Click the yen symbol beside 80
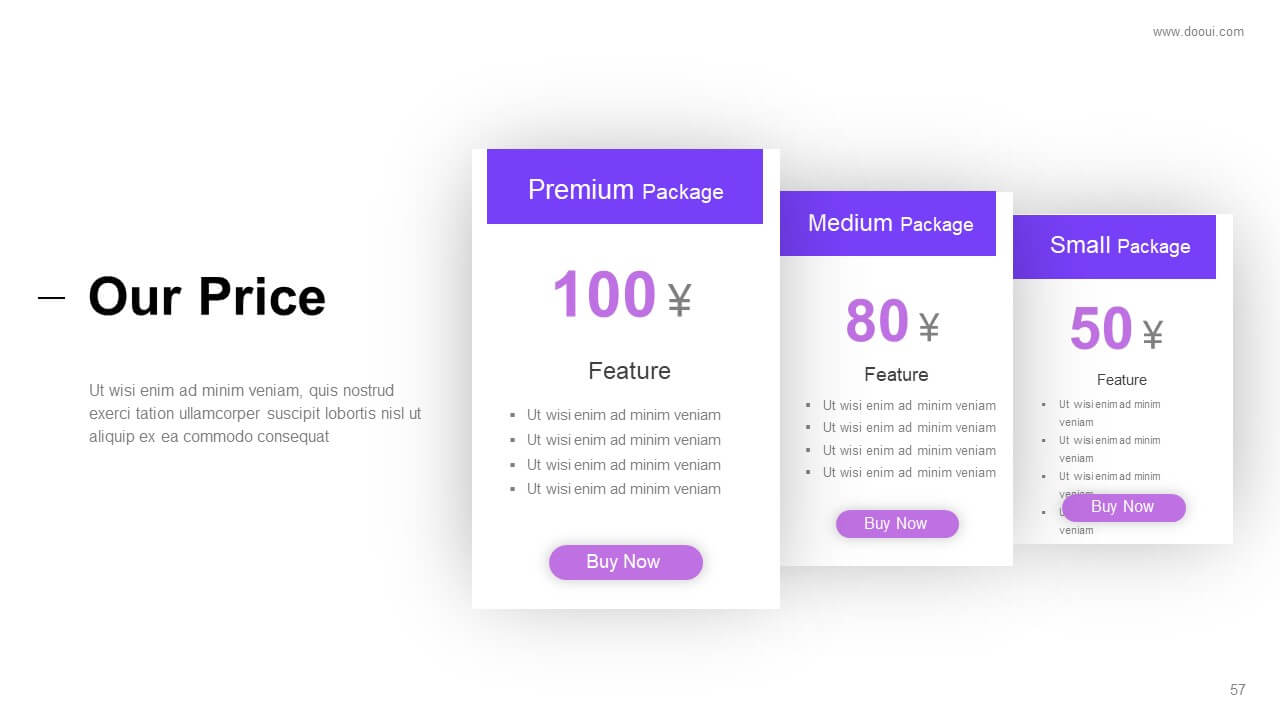 pos(929,326)
